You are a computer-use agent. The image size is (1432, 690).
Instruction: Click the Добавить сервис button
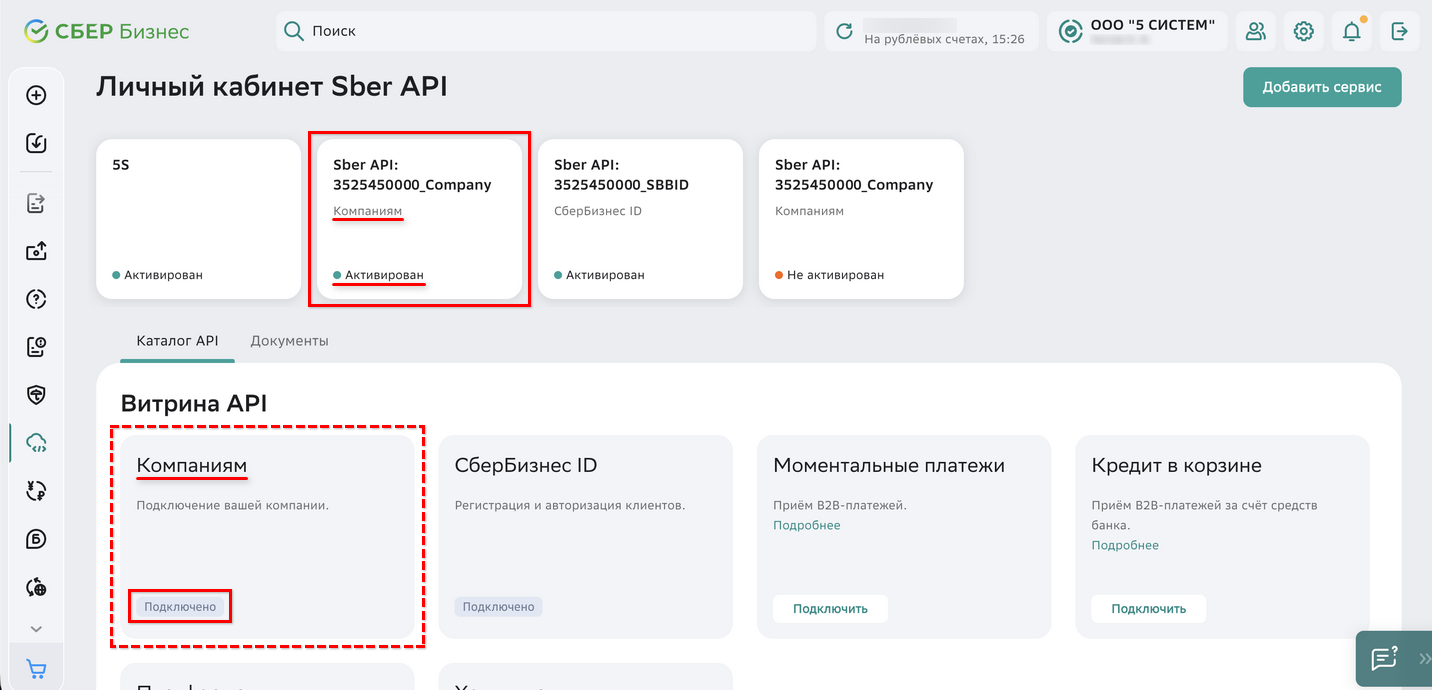point(1322,87)
